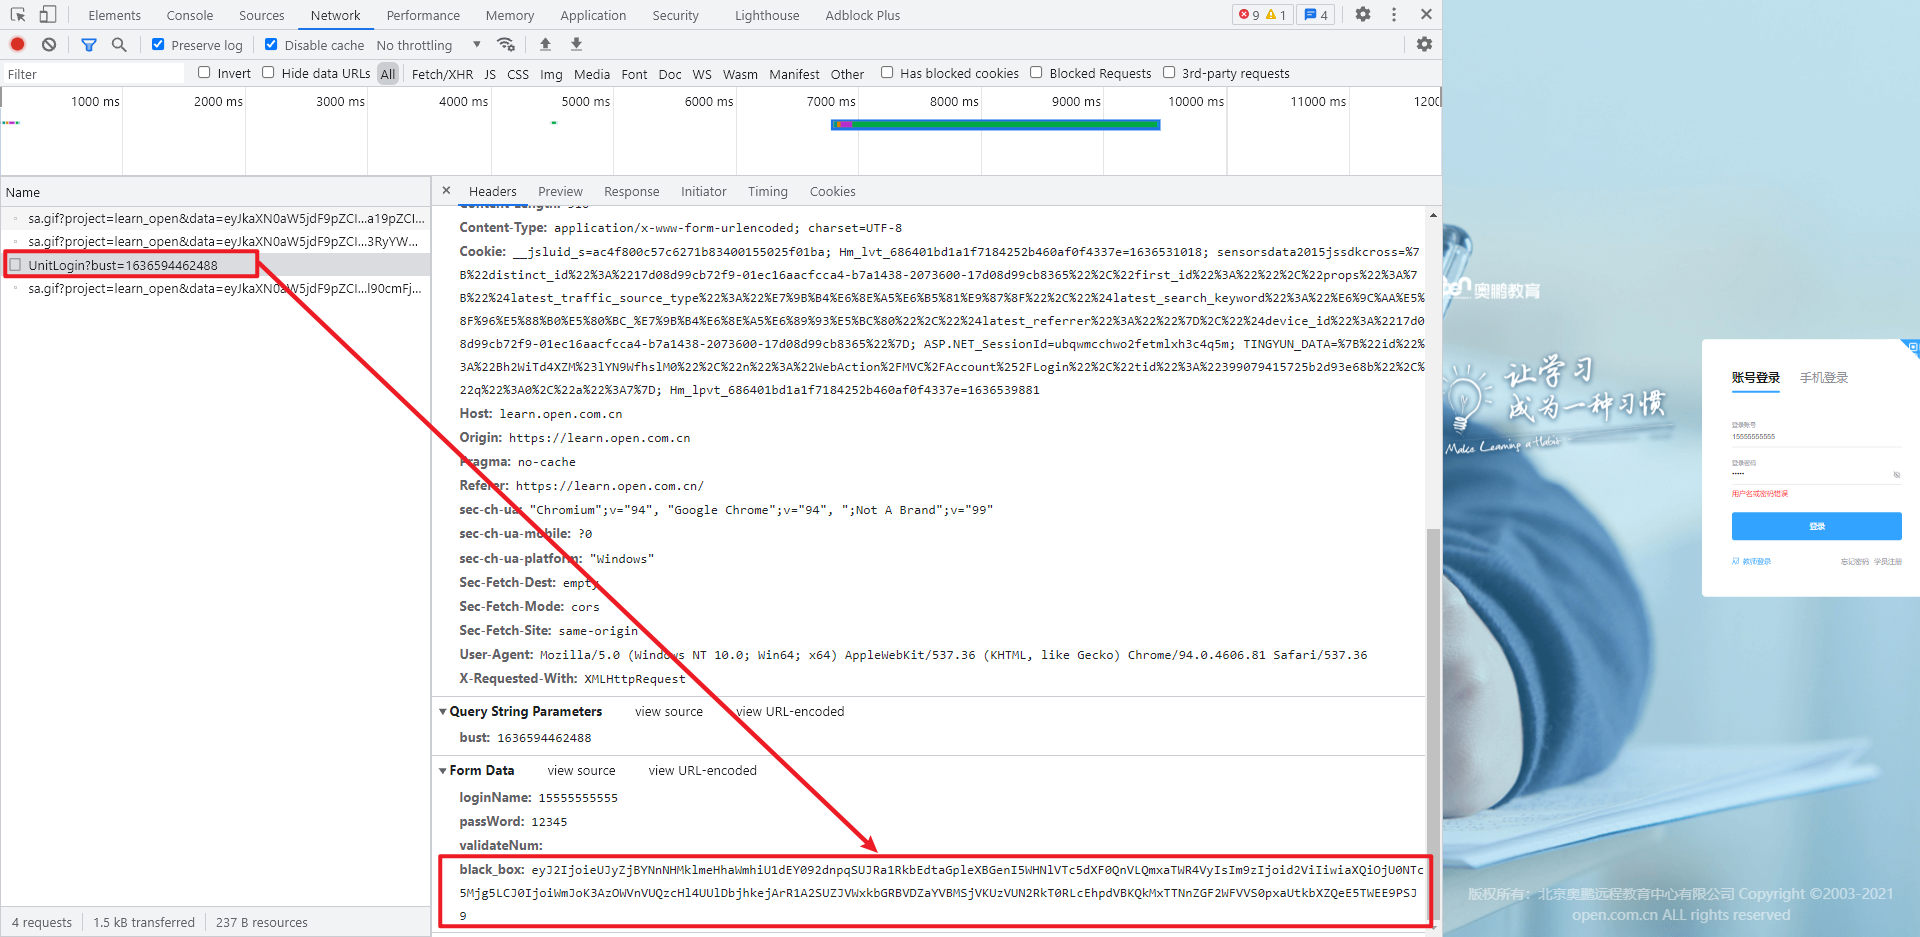
Task: Click the blue issues count badge
Action: click(1316, 15)
